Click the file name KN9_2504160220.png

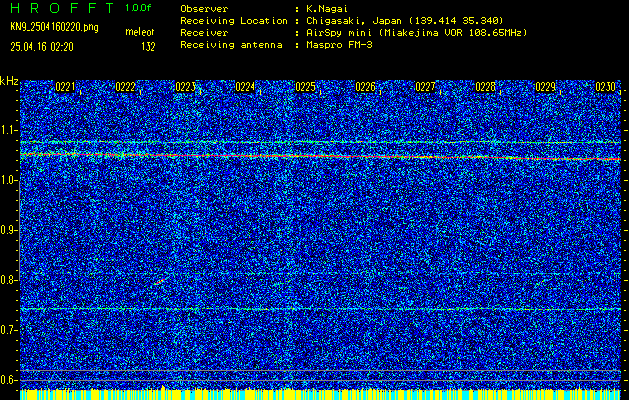[x=54, y=27]
